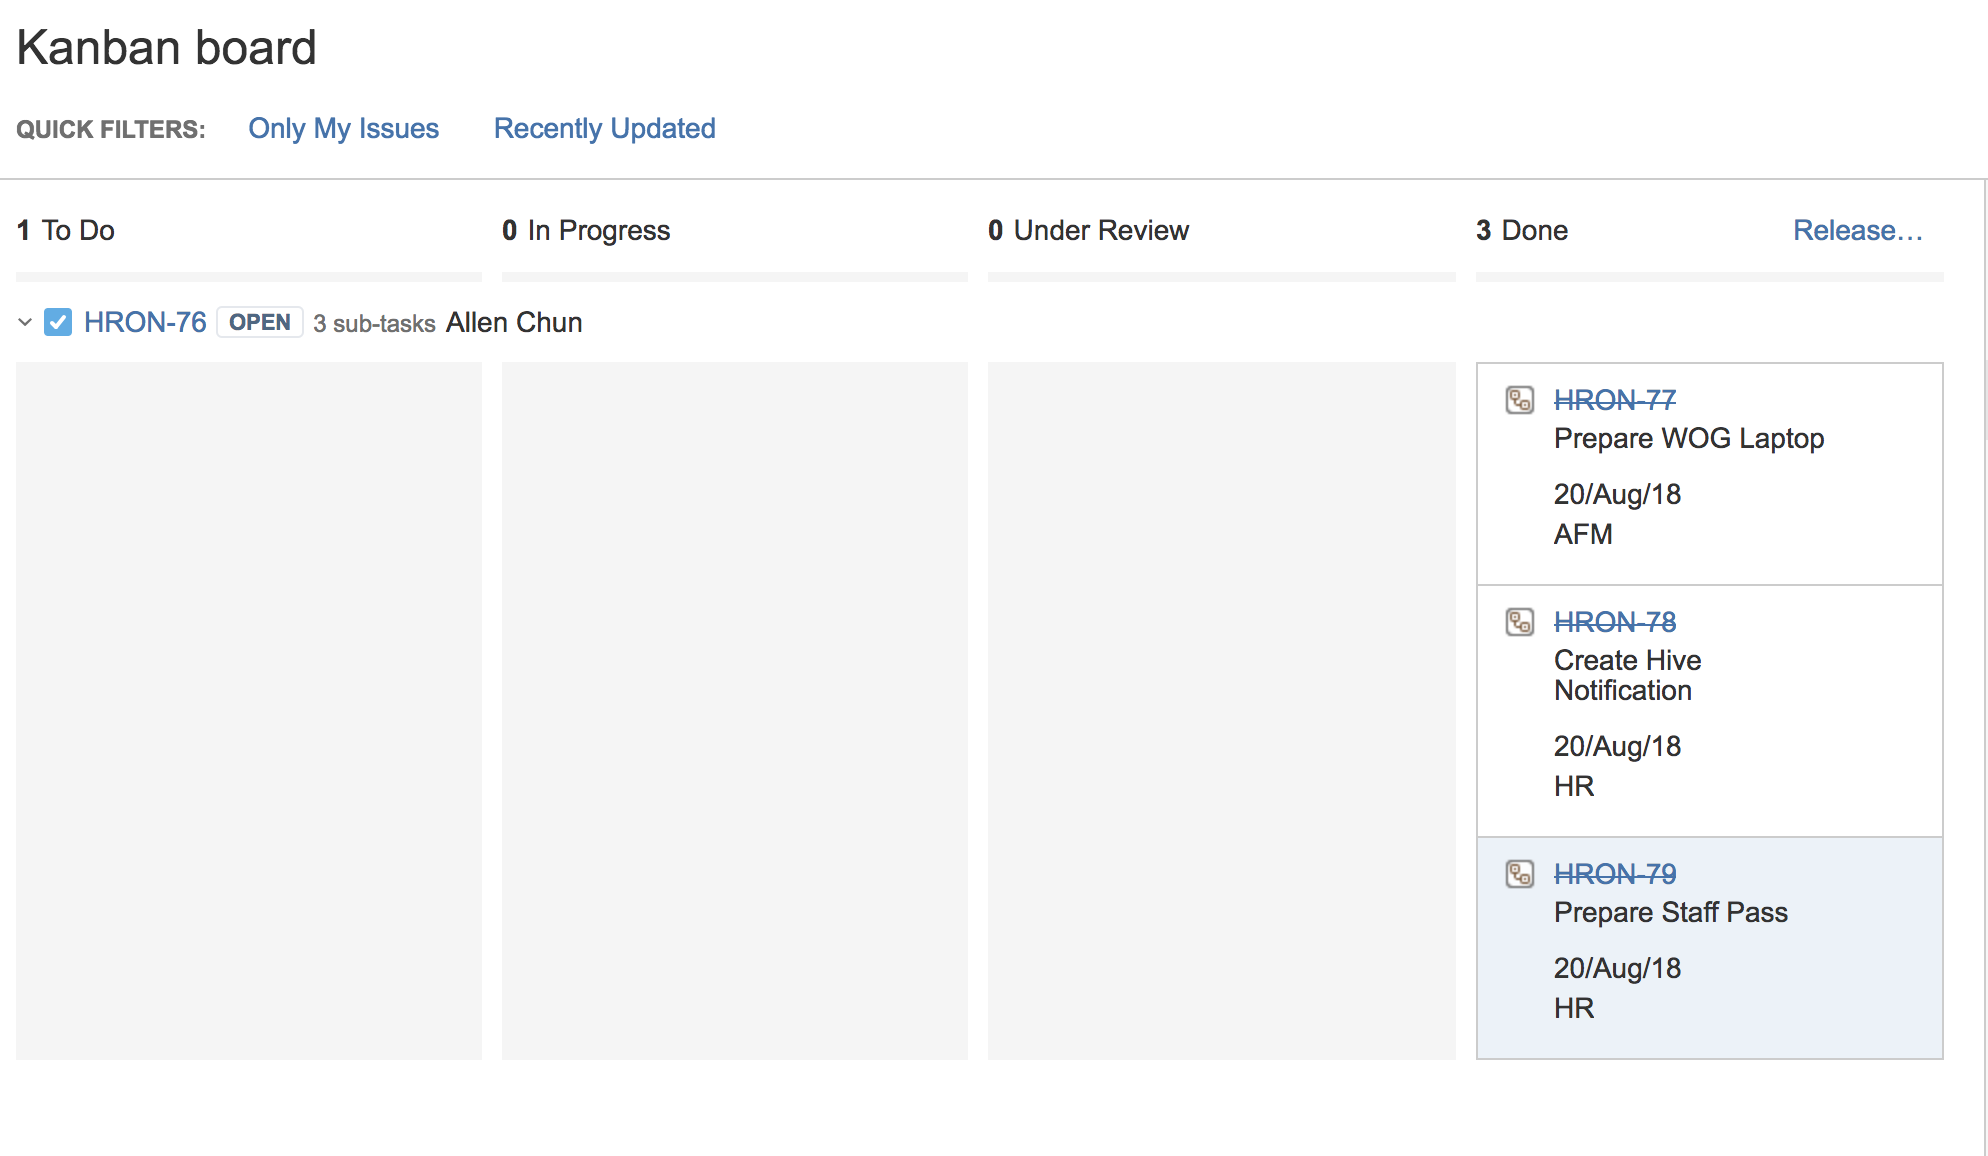Screen dimensions: 1988x1156
Task: Open the HRON-78 issue link
Action: 1615,622
